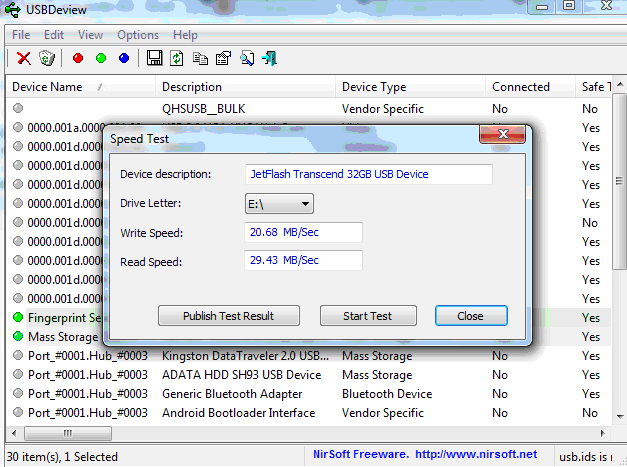This screenshot has height=467, width=627.
Task: Click the find magnifier toolbar icon
Action: [246, 59]
